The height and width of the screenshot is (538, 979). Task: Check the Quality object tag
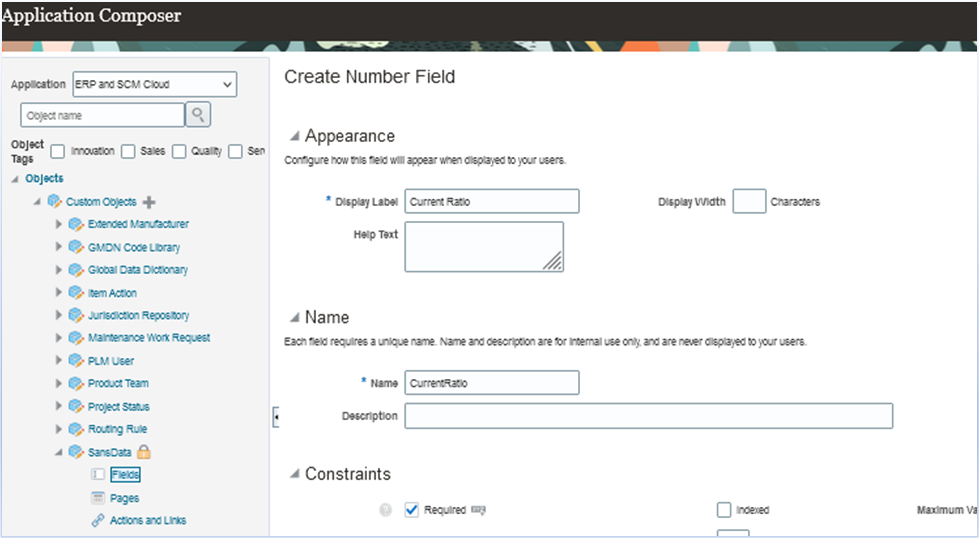tap(179, 151)
